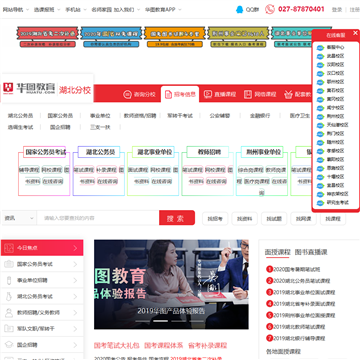Click the 国考笔试大礼包 red link

(117, 345)
